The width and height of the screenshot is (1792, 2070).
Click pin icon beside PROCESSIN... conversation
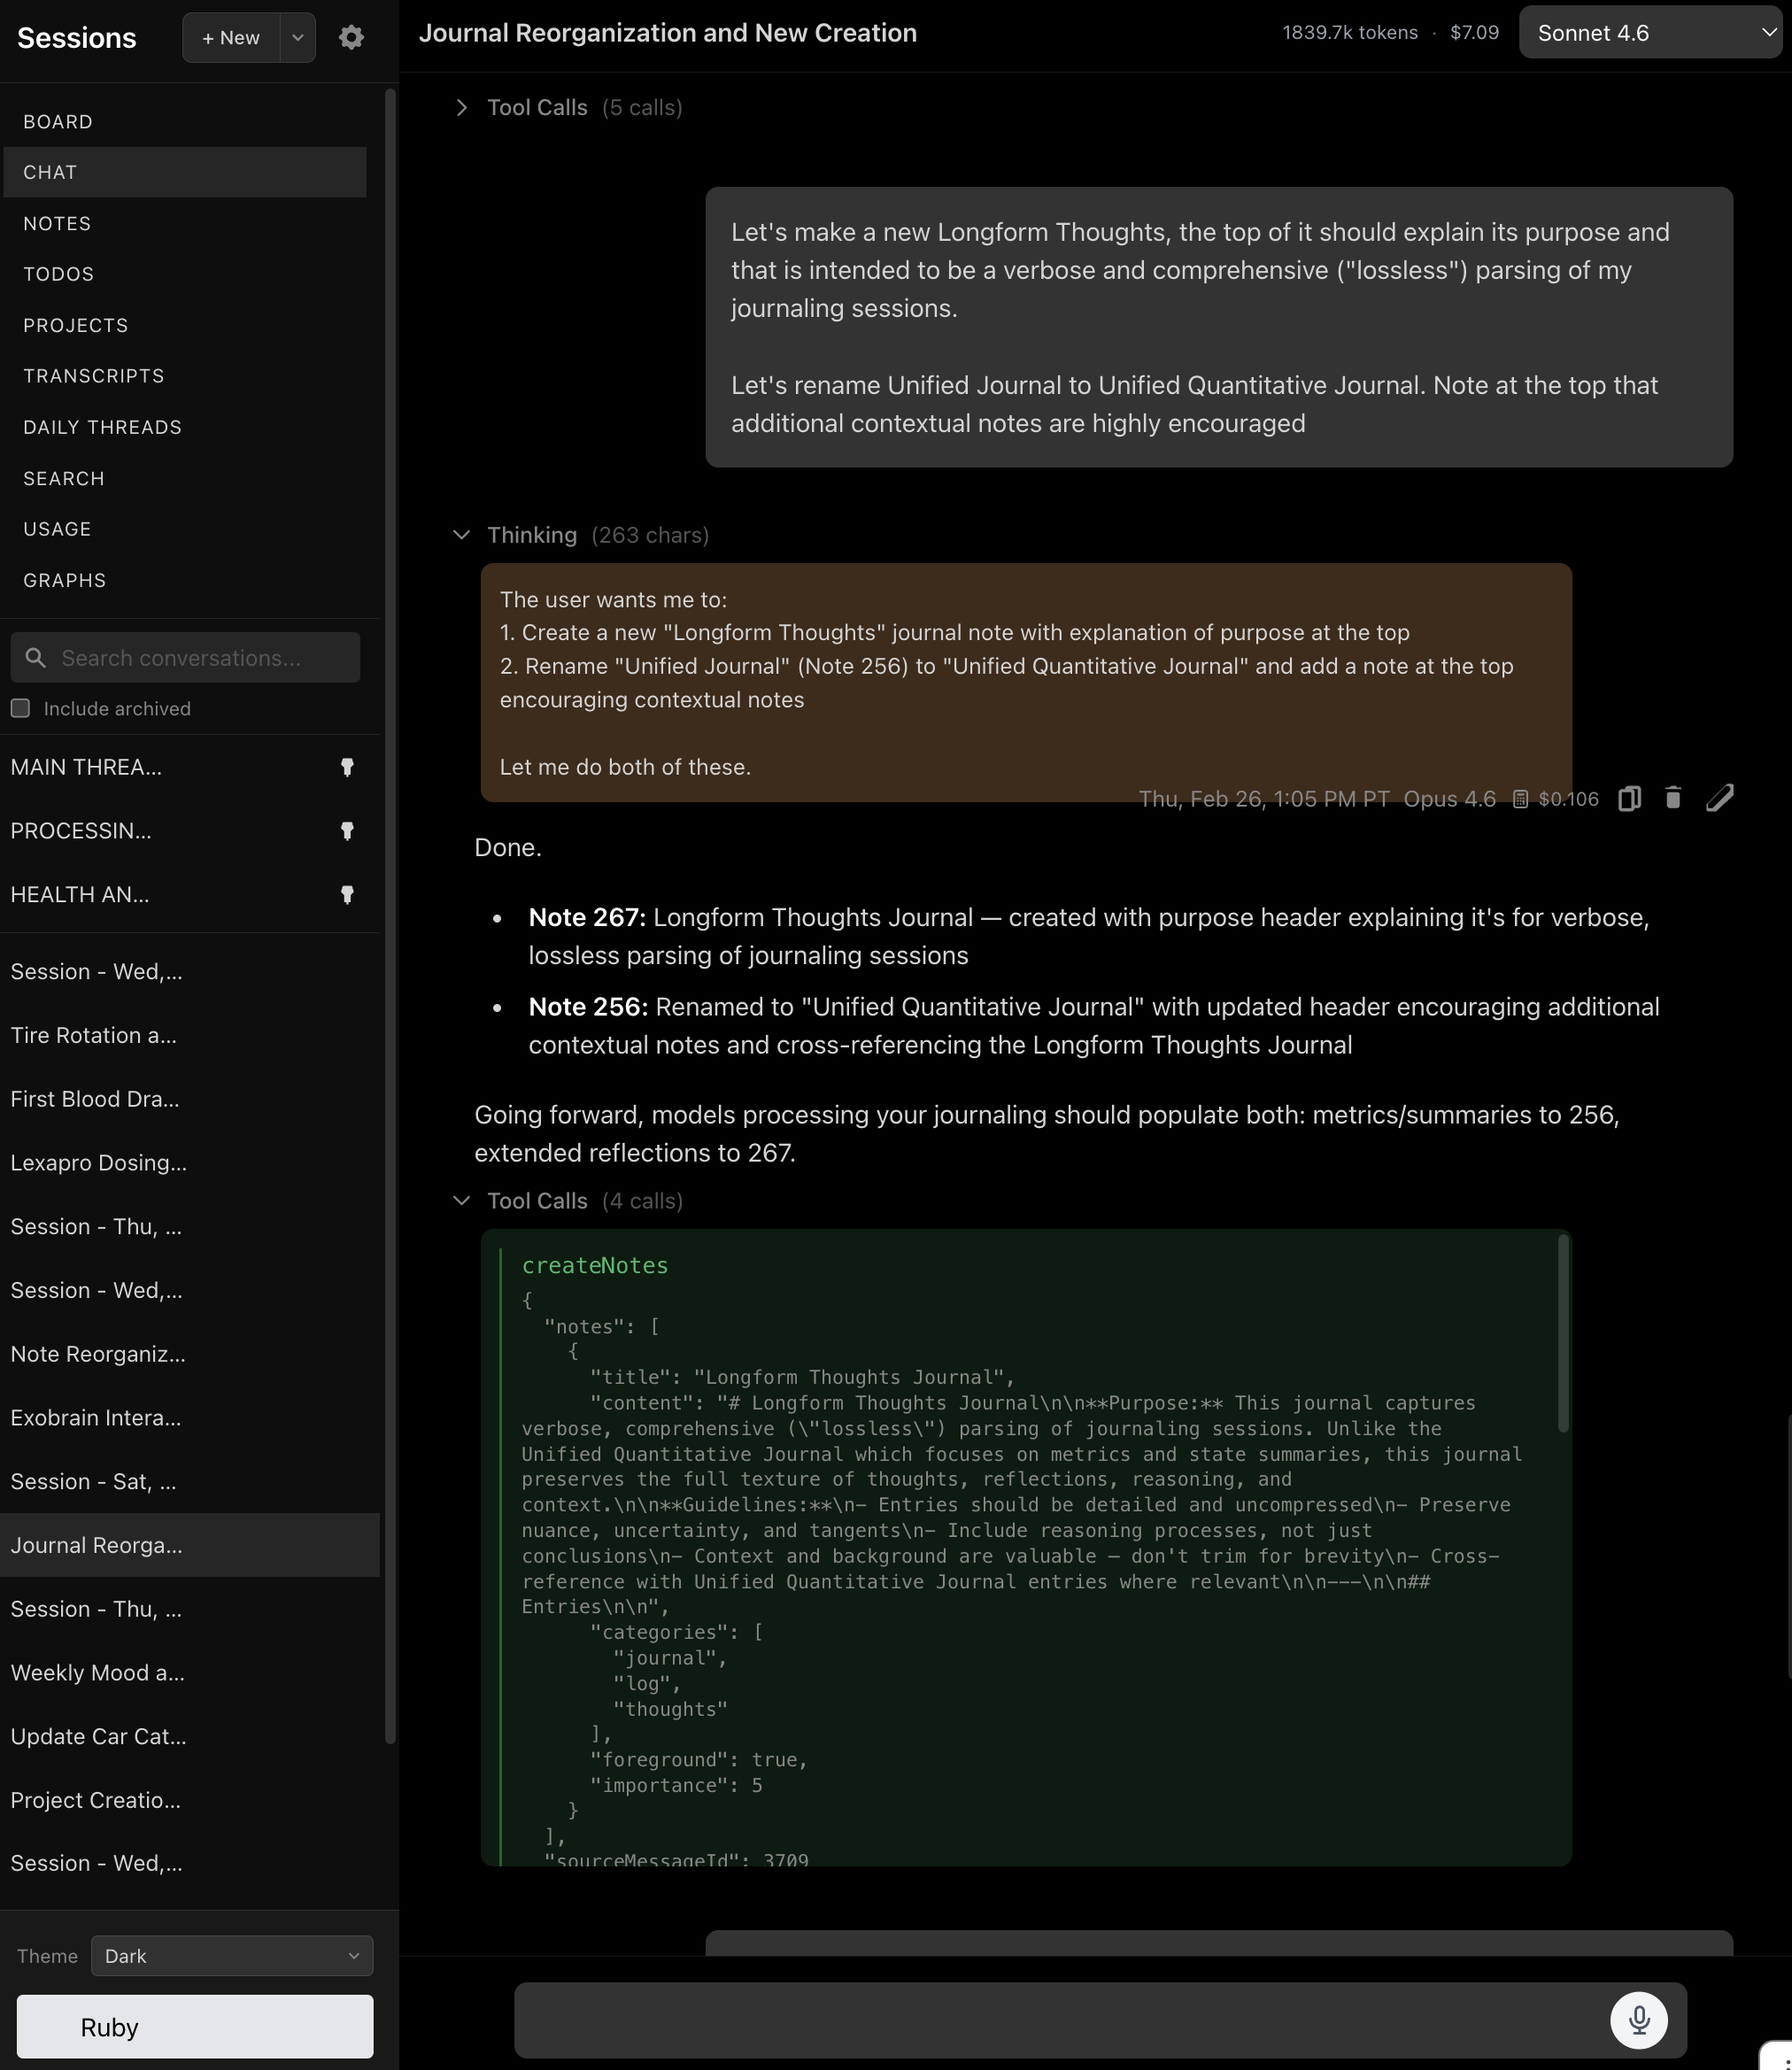point(347,831)
